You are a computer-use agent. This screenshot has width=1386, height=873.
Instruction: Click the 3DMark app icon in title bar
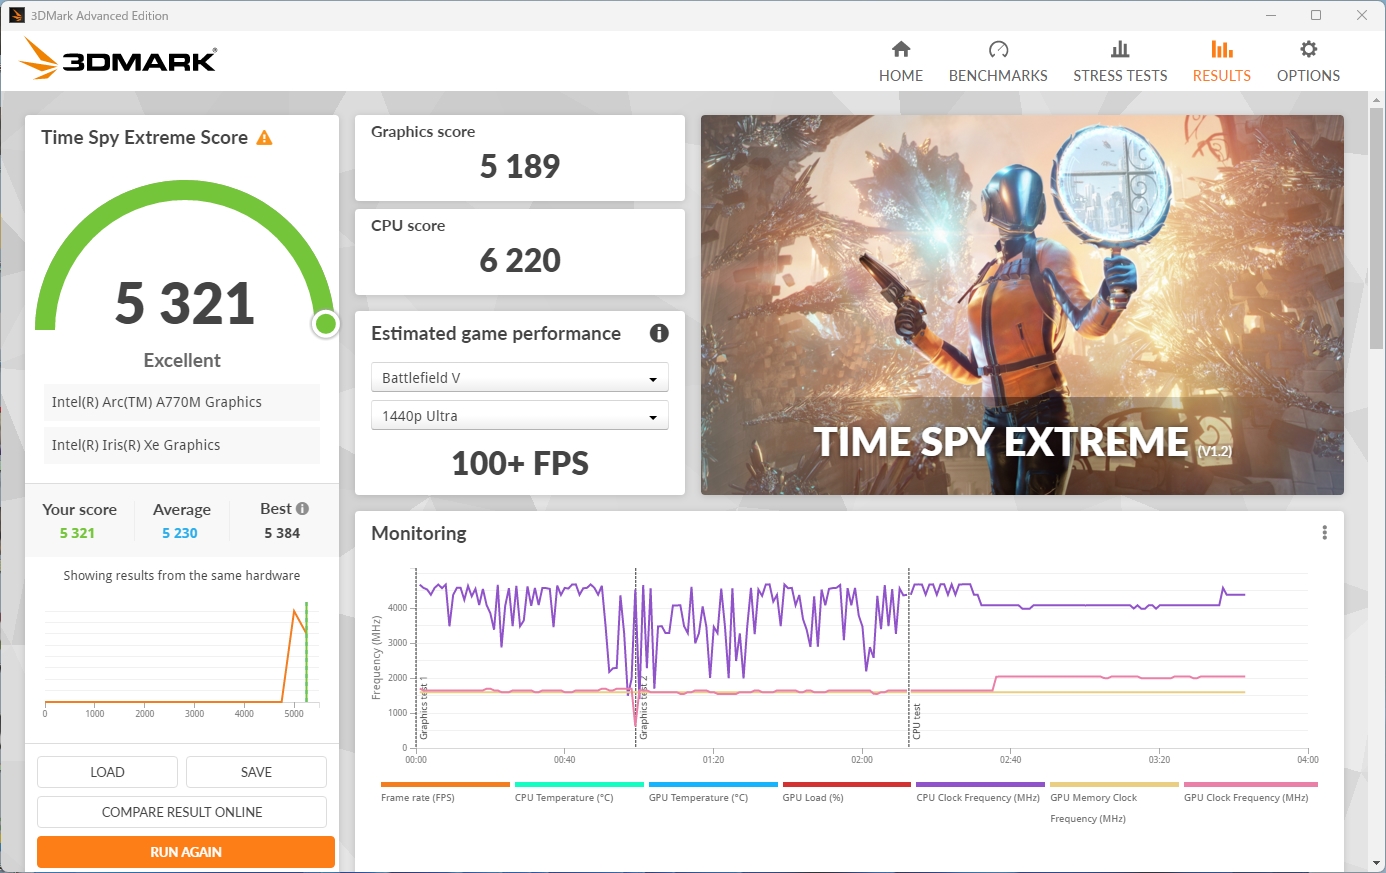16,15
